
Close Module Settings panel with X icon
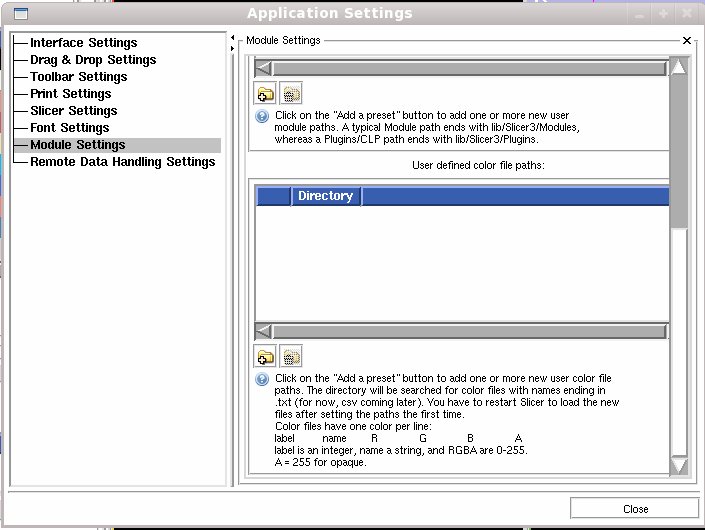pyautogui.click(x=687, y=41)
